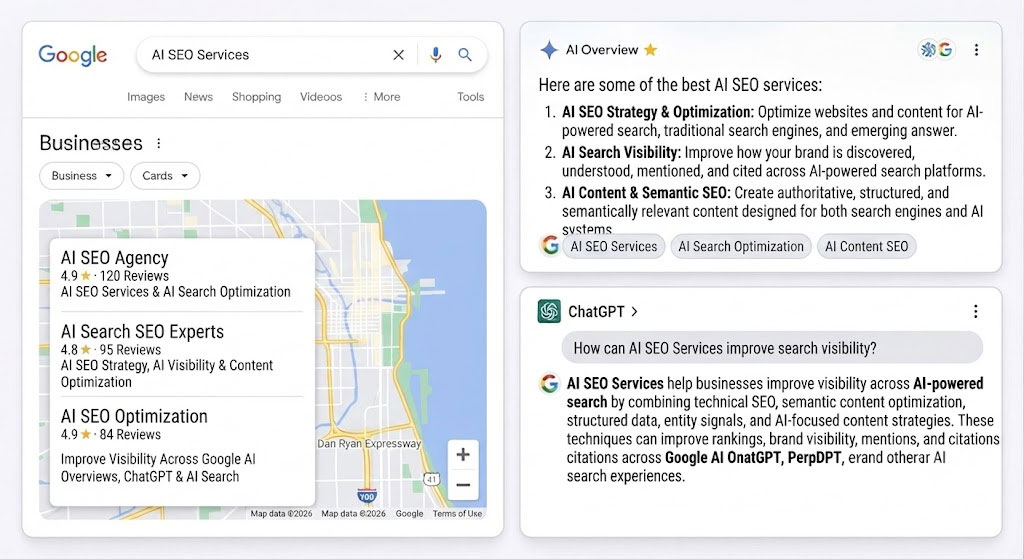Clear the search box with the X icon
This screenshot has height=559, width=1024.
click(x=398, y=55)
